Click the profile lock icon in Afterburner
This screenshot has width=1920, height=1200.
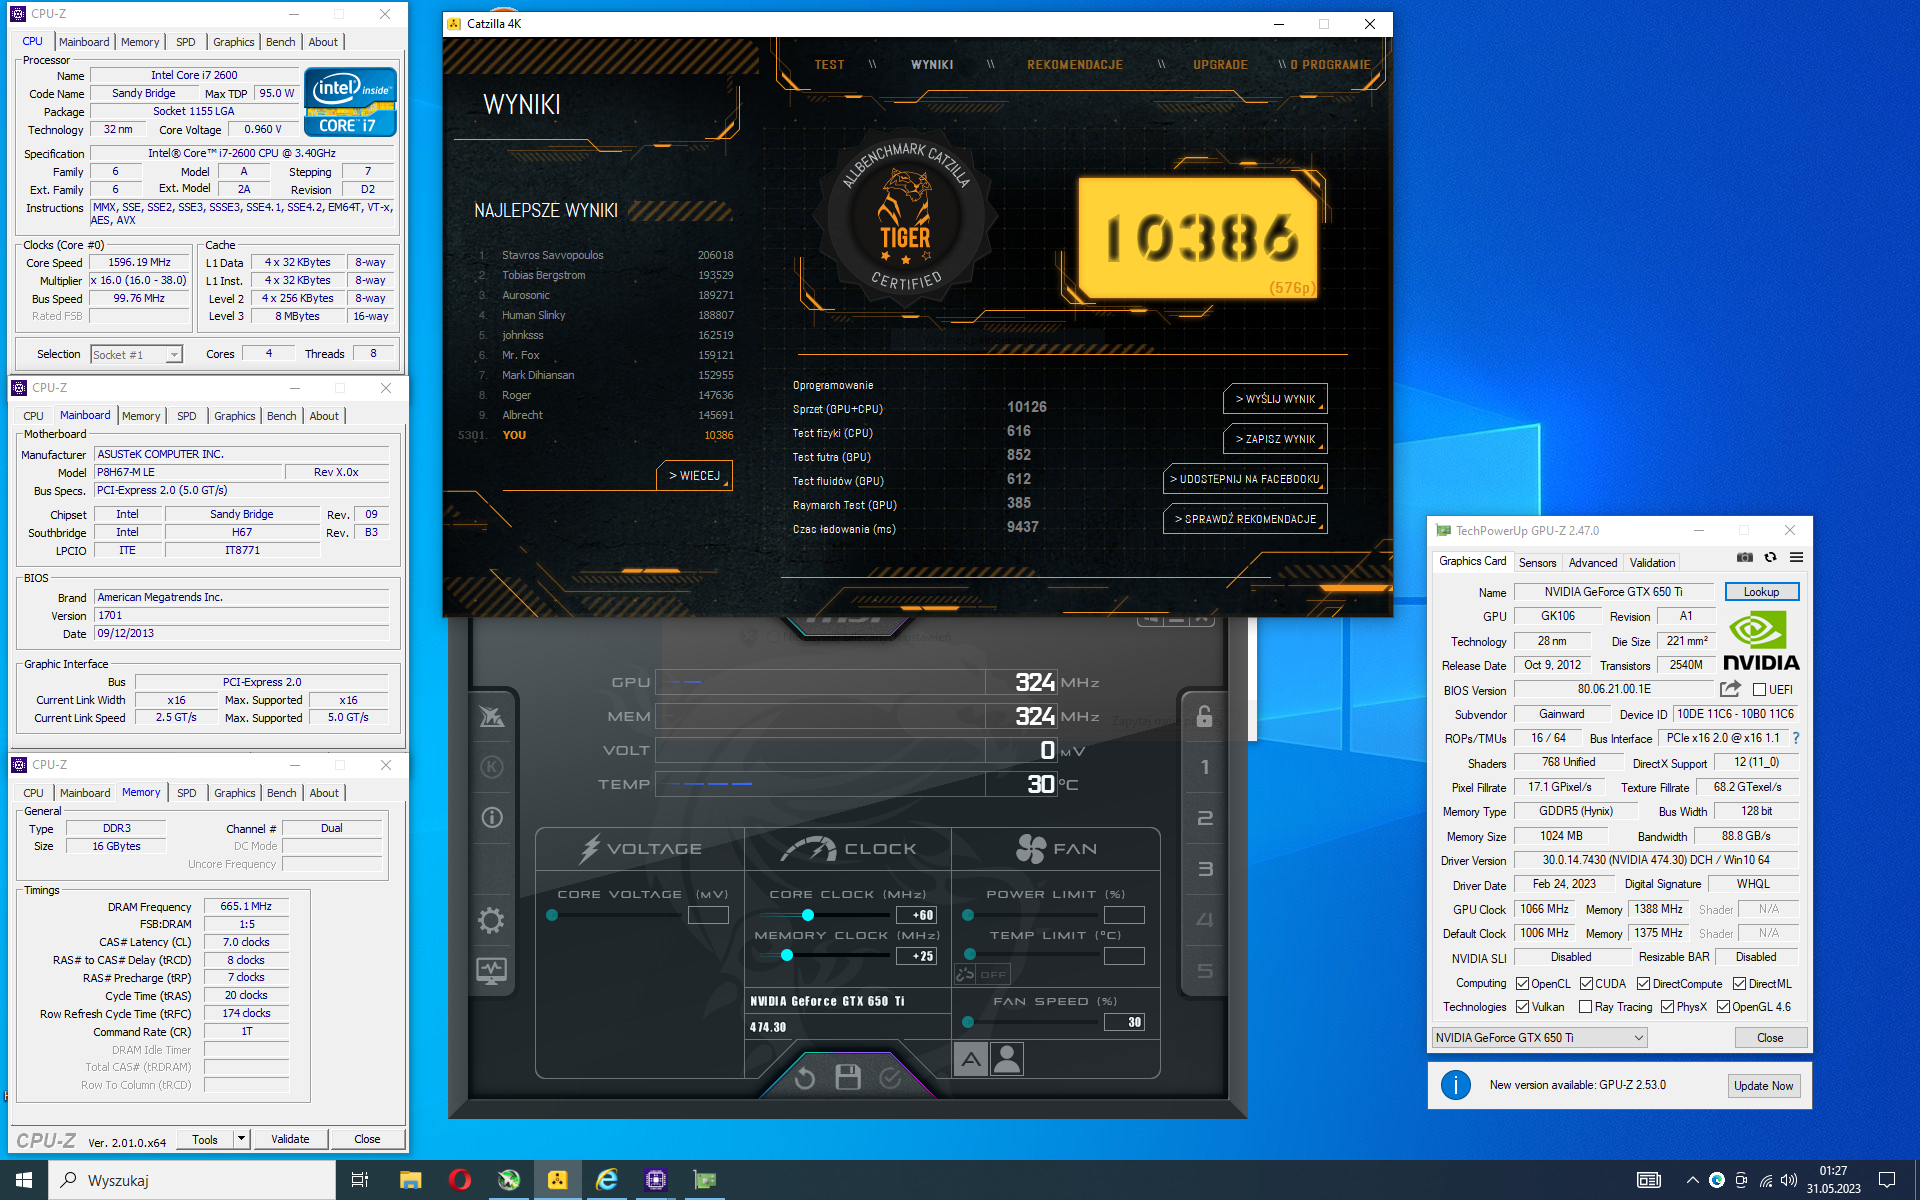click(1204, 716)
